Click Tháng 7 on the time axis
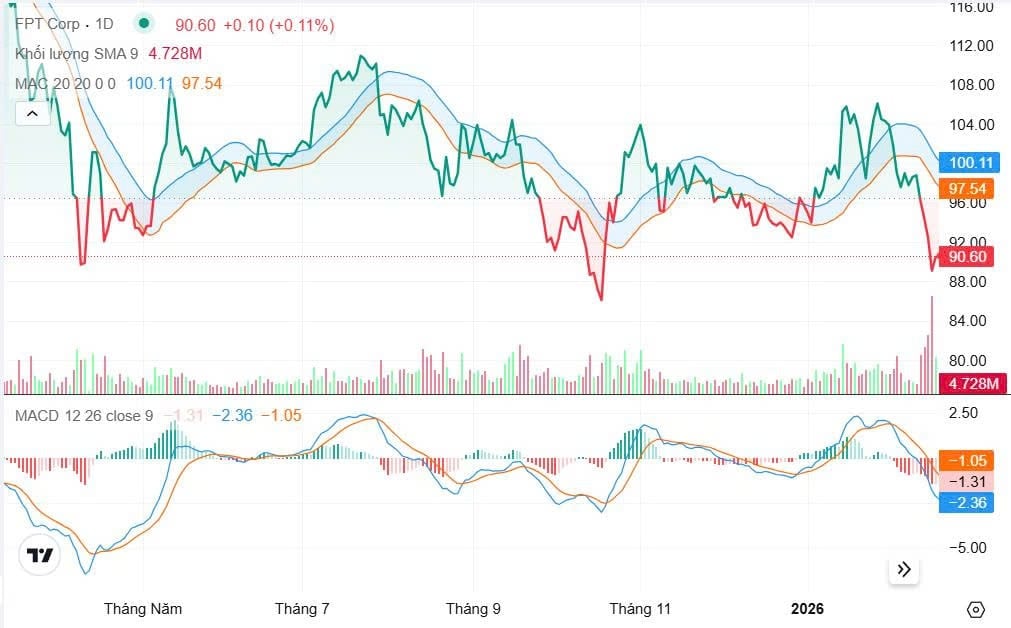1011x628 pixels. pyautogui.click(x=302, y=608)
